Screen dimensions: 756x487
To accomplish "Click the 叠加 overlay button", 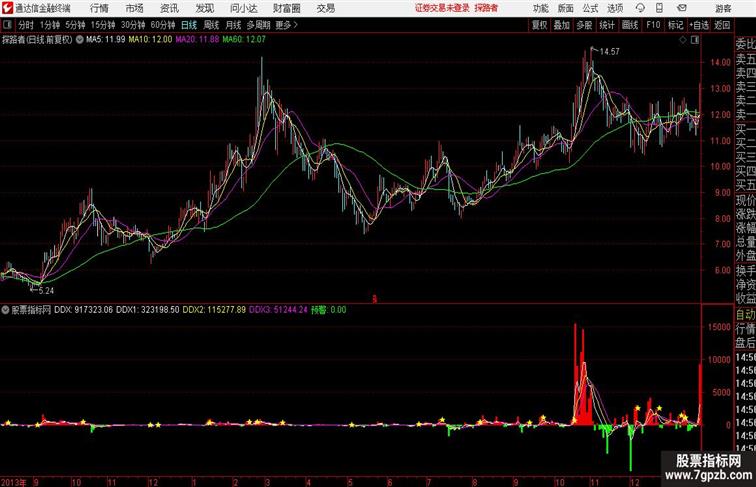I will tap(561, 25).
